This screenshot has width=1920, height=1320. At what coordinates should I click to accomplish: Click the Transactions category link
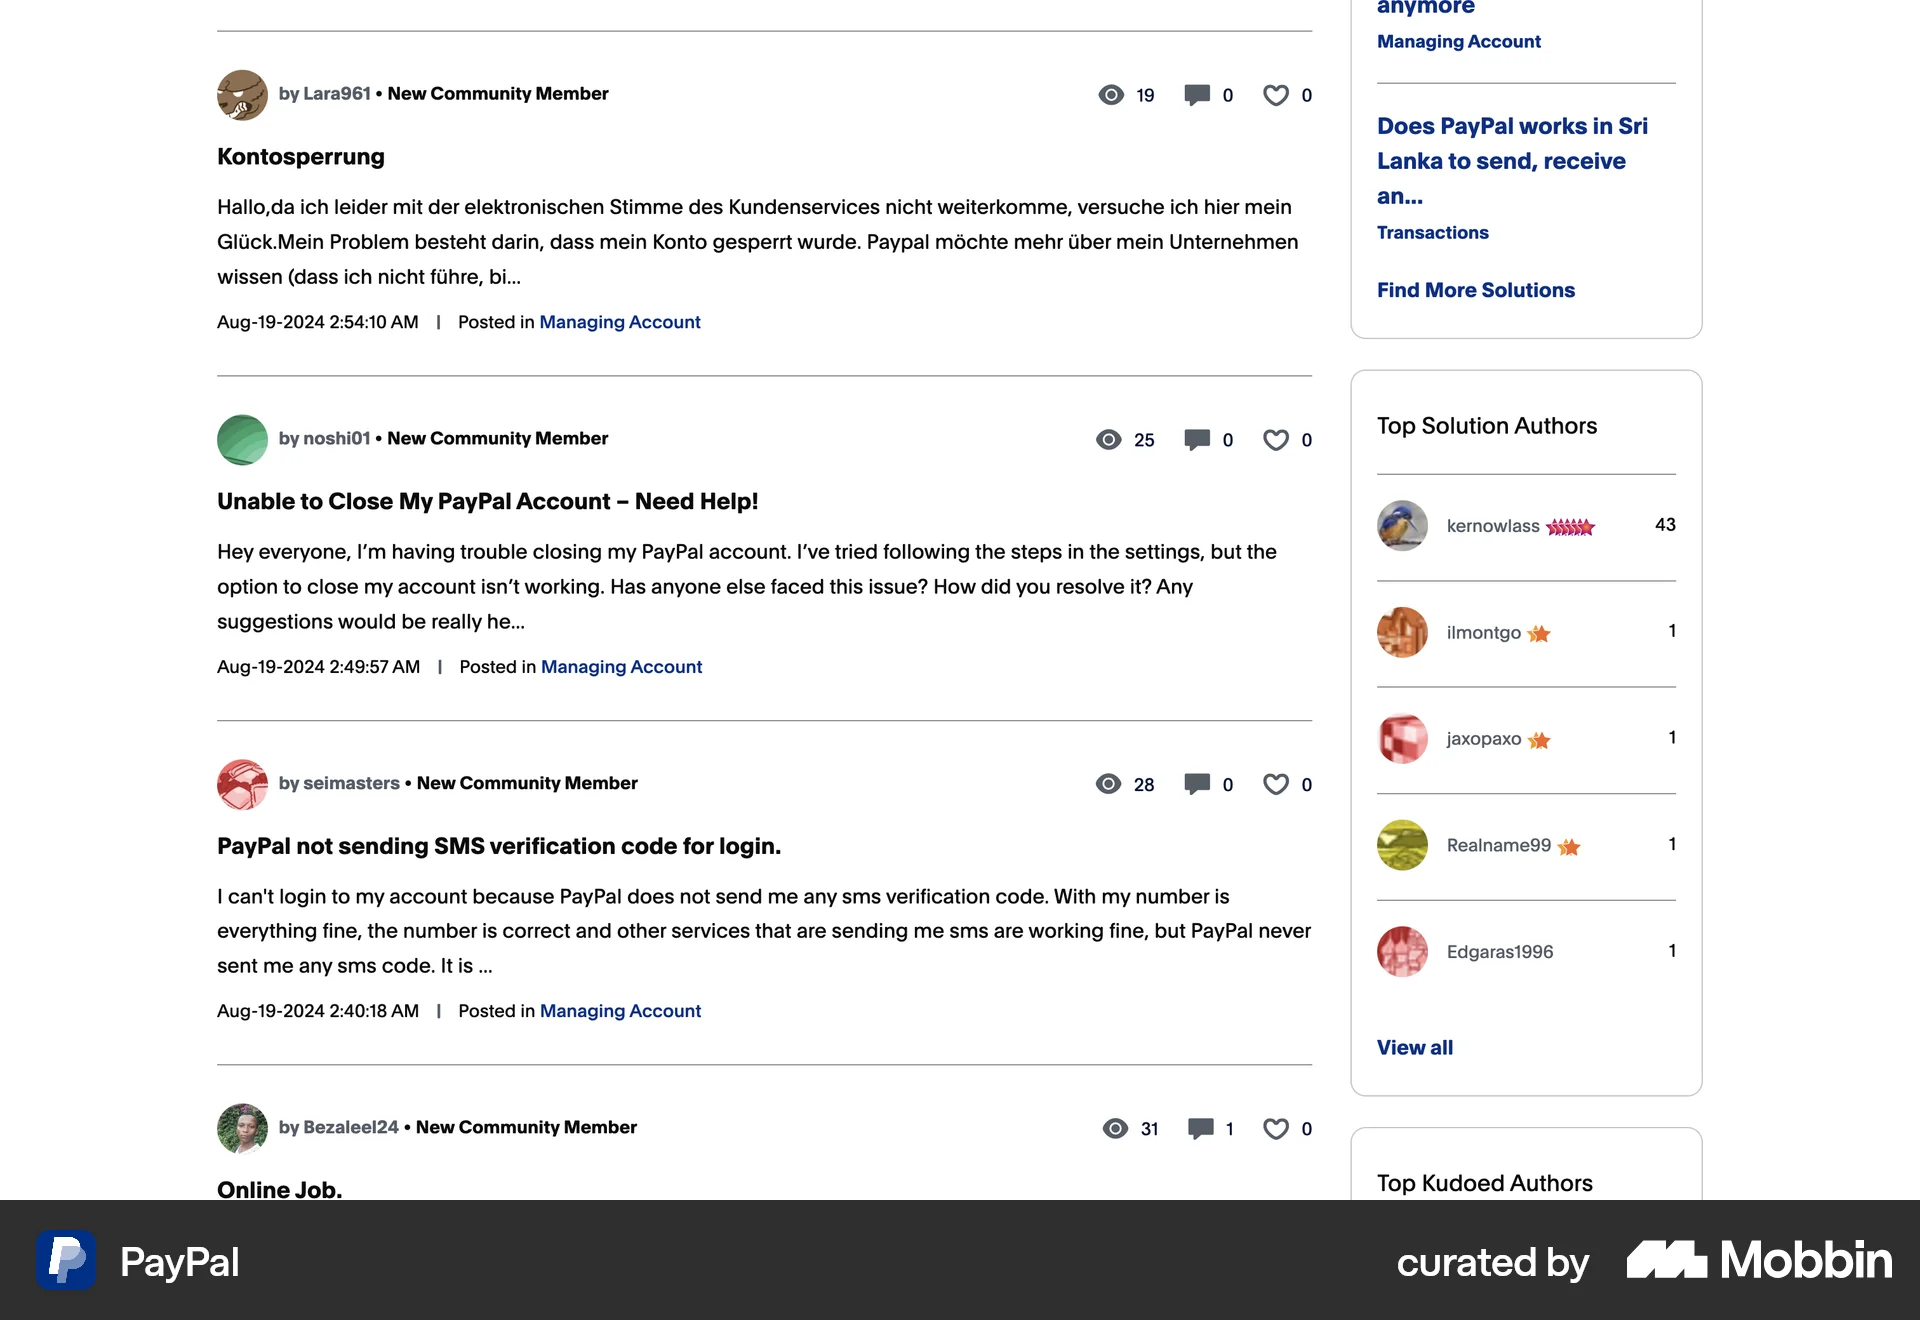(1432, 233)
